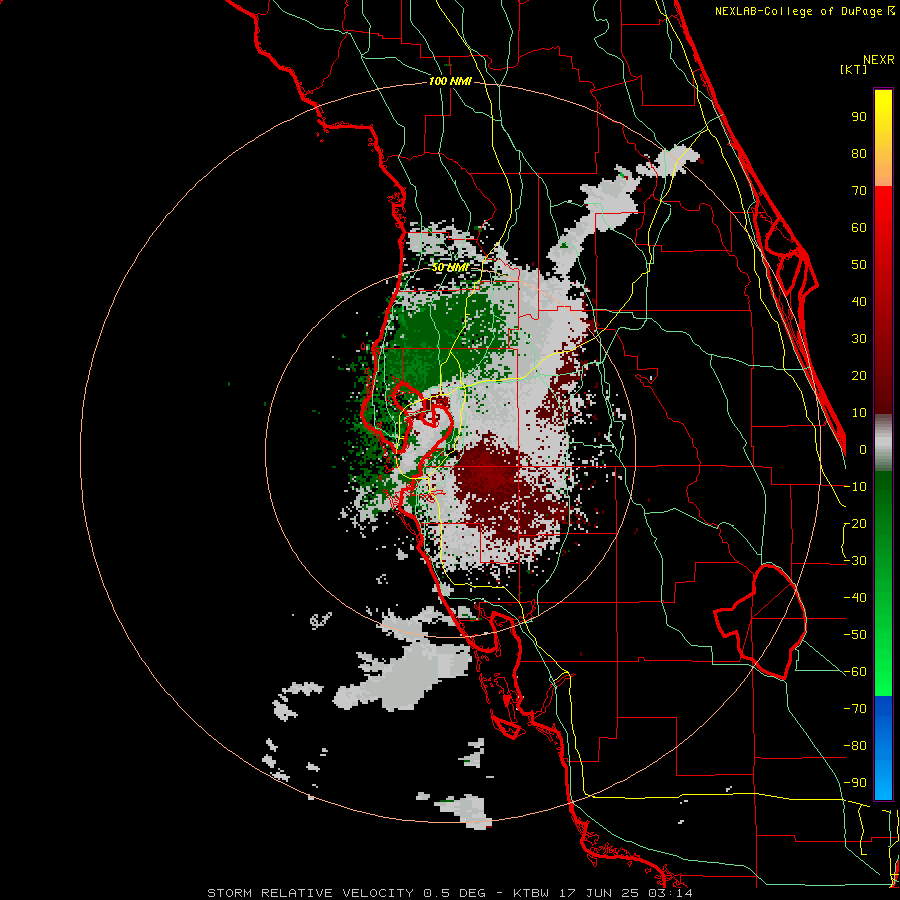Pick the orange segment of the color bar

[883, 169]
